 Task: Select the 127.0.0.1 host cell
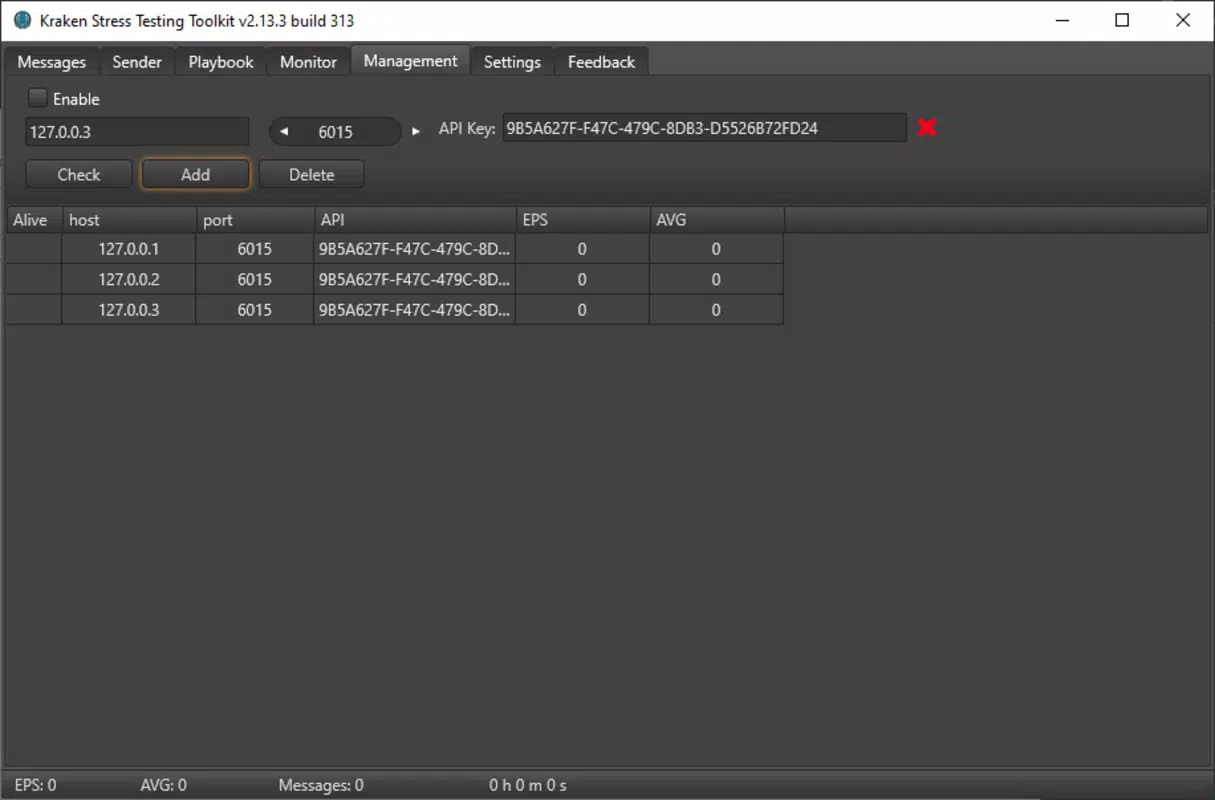(x=129, y=249)
